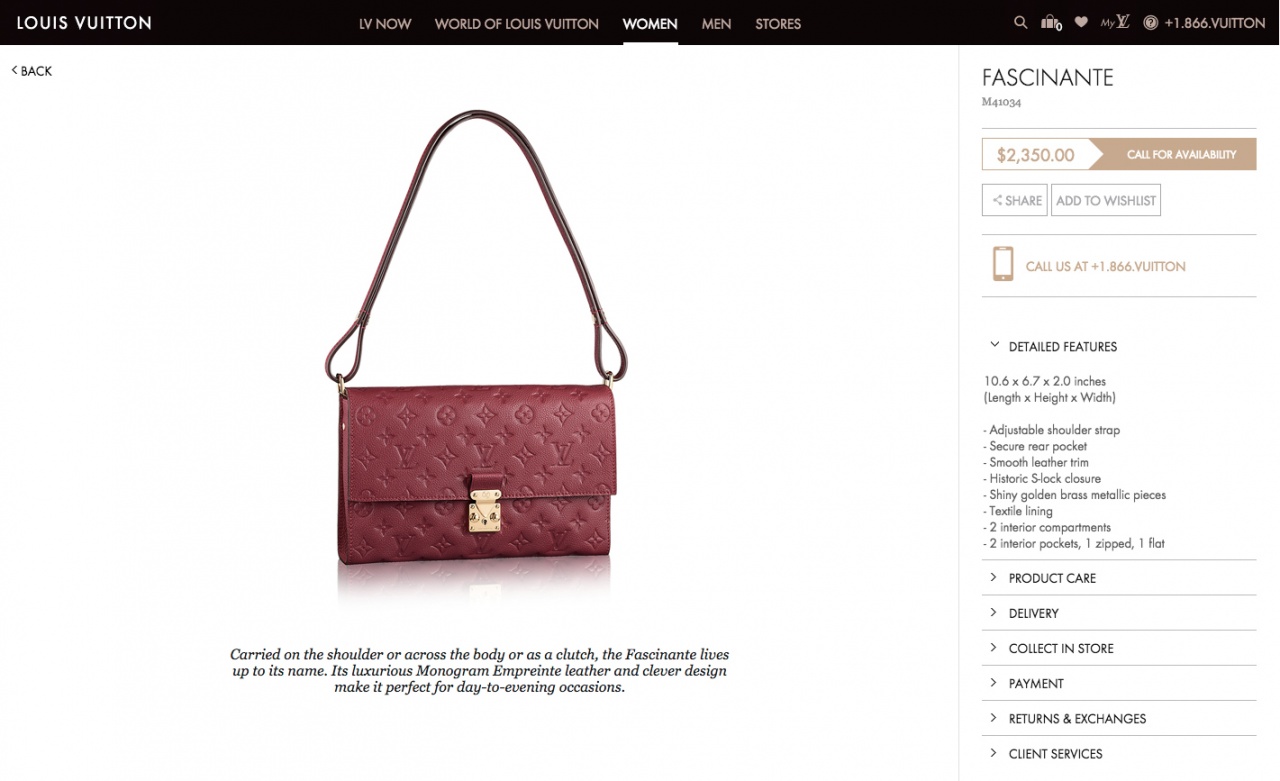The image size is (1280, 781).
Task: Click Add to Wishlist button
Action: click(x=1106, y=200)
